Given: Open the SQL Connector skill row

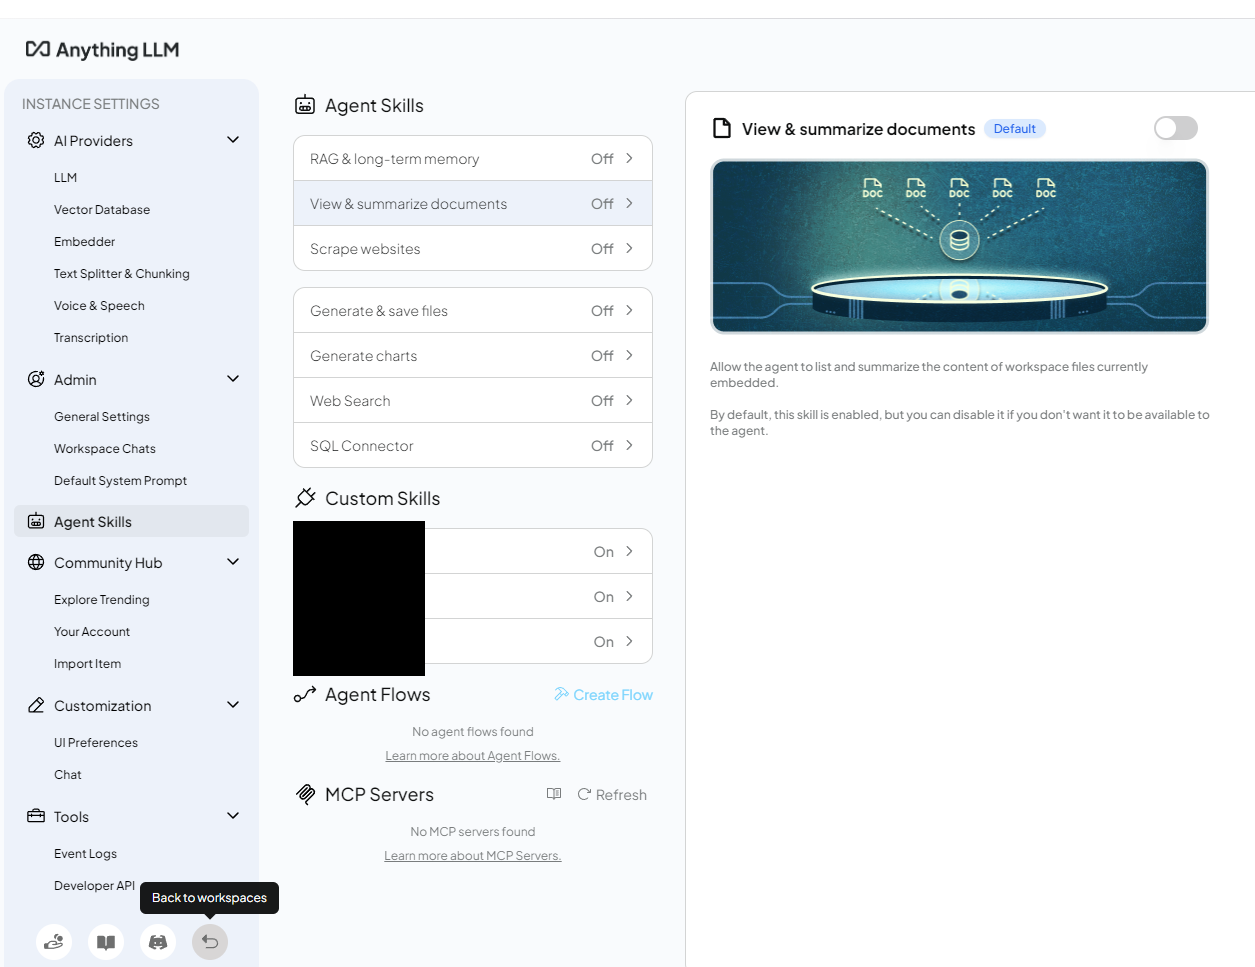Looking at the screenshot, I should 472,446.
